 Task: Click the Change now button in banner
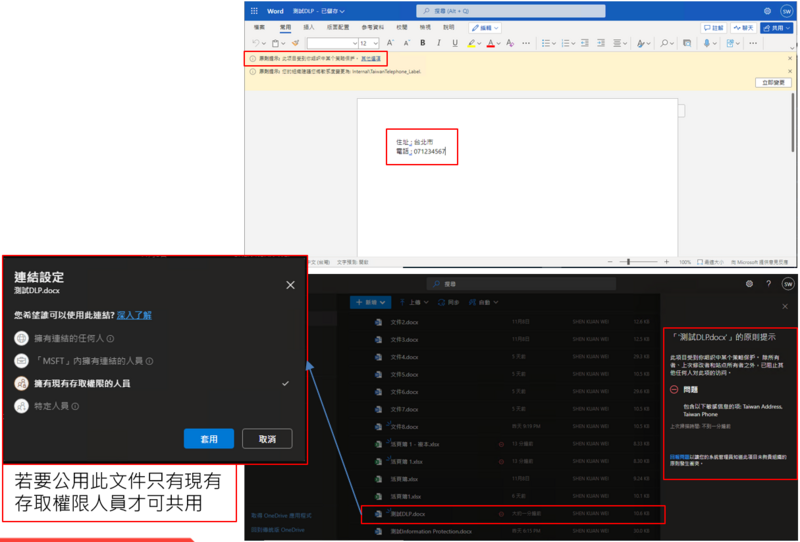click(x=773, y=82)
